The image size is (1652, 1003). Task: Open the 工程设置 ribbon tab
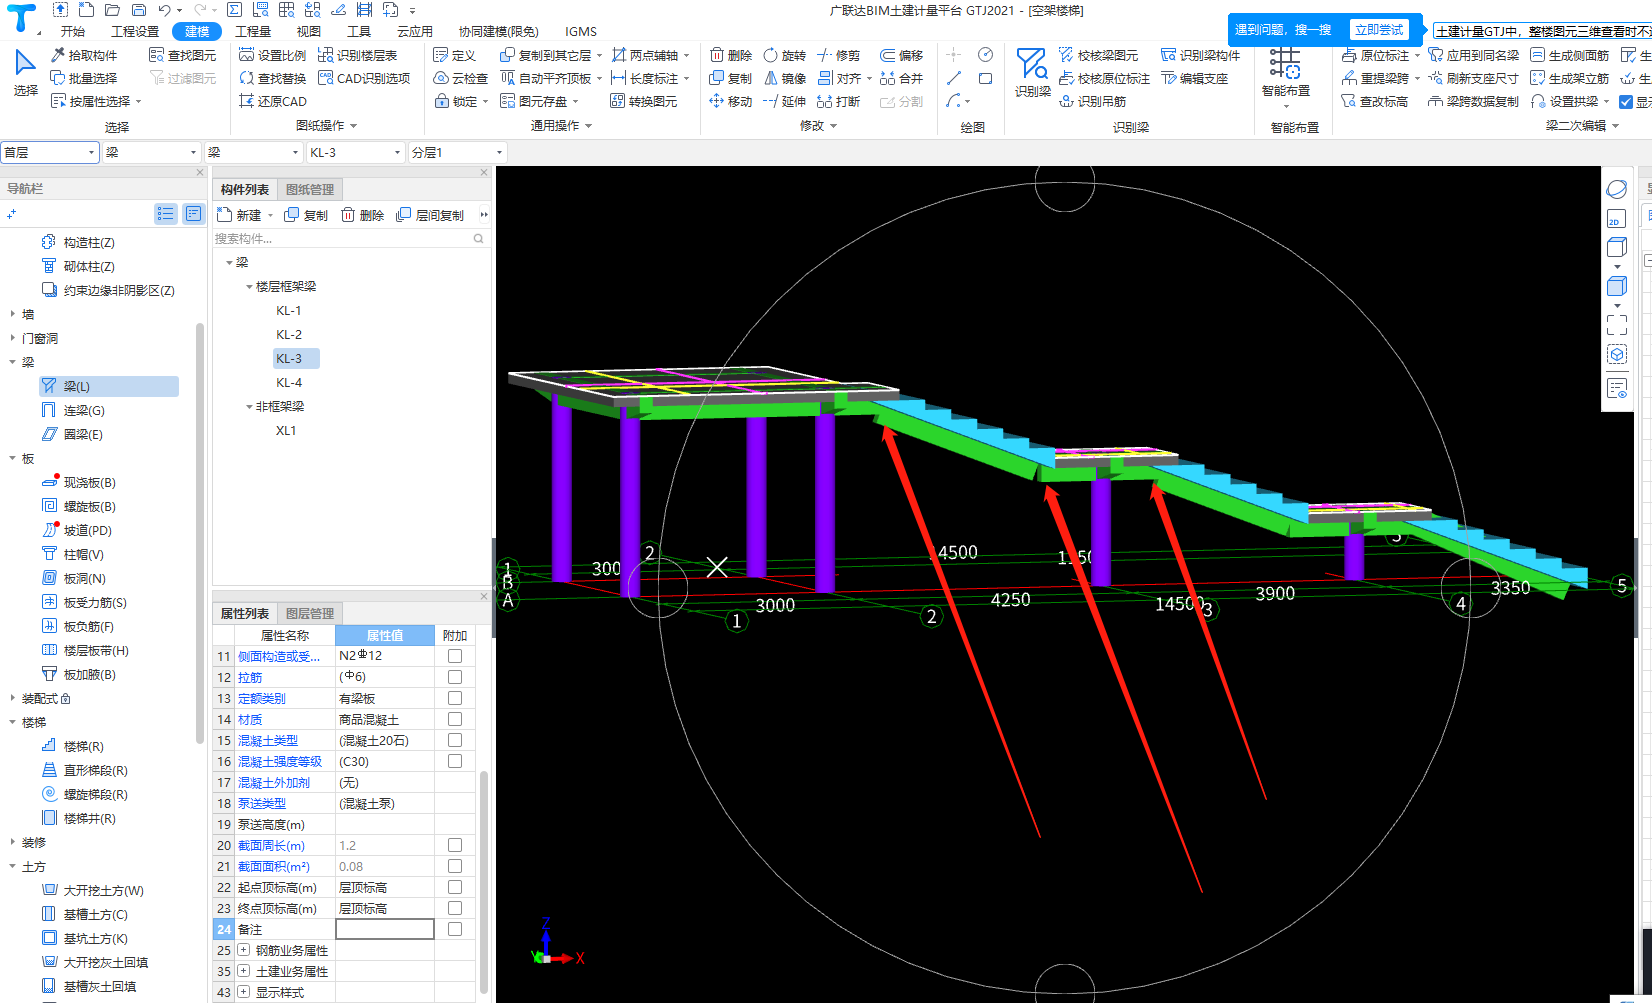point(135,31)
